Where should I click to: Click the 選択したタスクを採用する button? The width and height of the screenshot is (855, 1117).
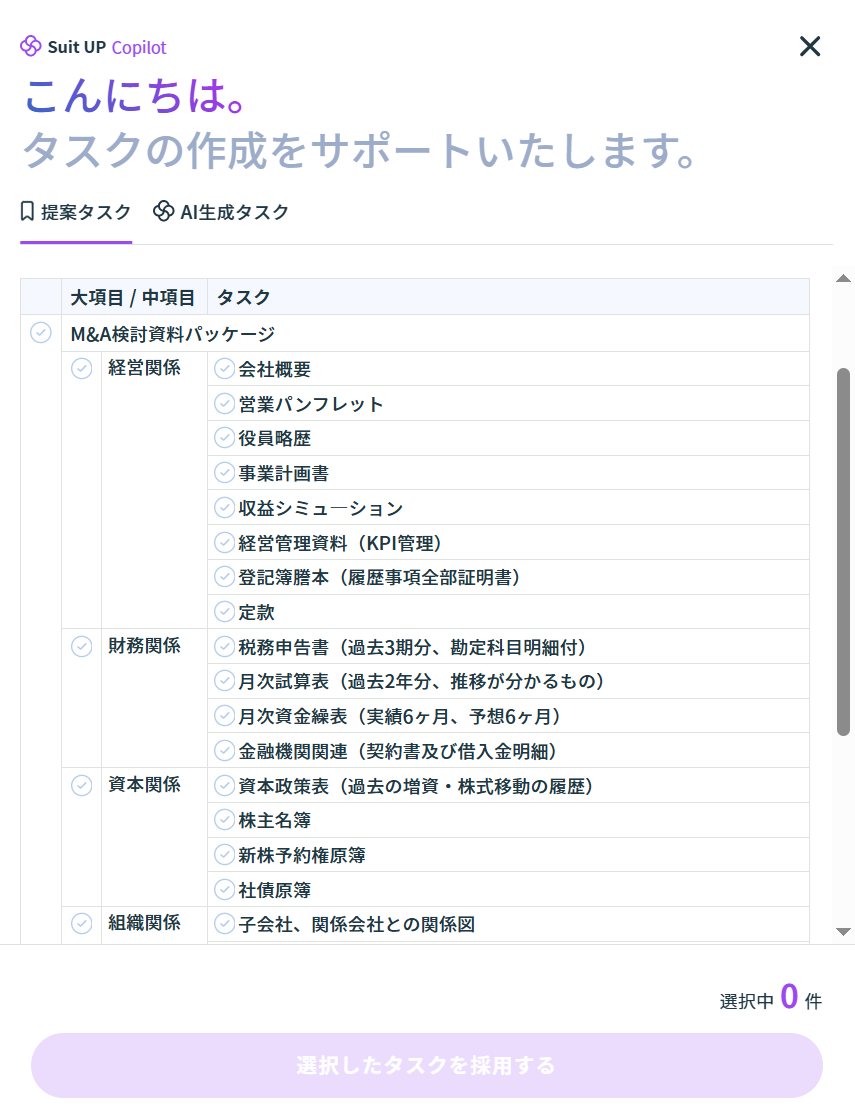(426, 1065)
